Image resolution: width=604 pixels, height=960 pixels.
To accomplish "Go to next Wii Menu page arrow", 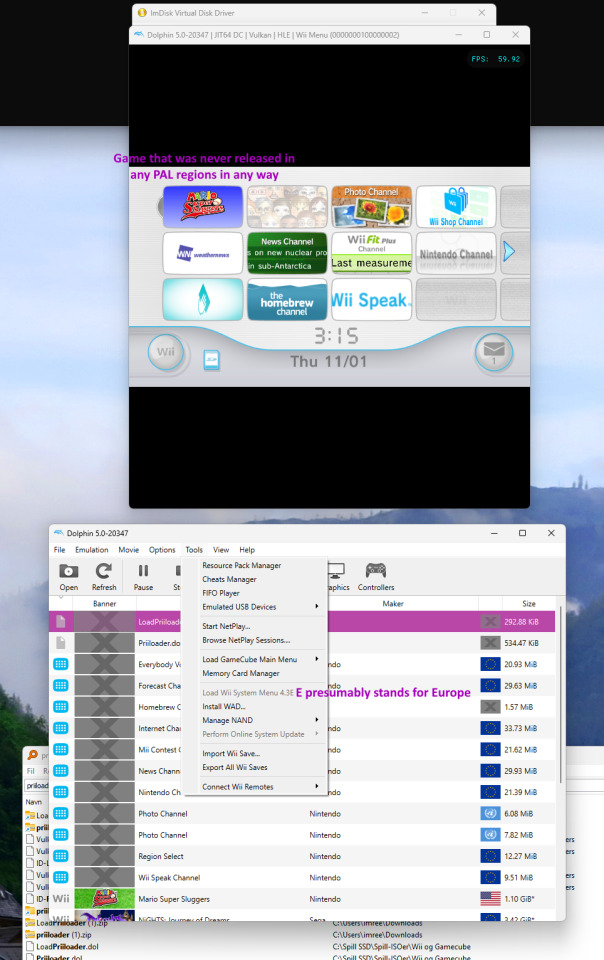I will [x=509, y=251].
